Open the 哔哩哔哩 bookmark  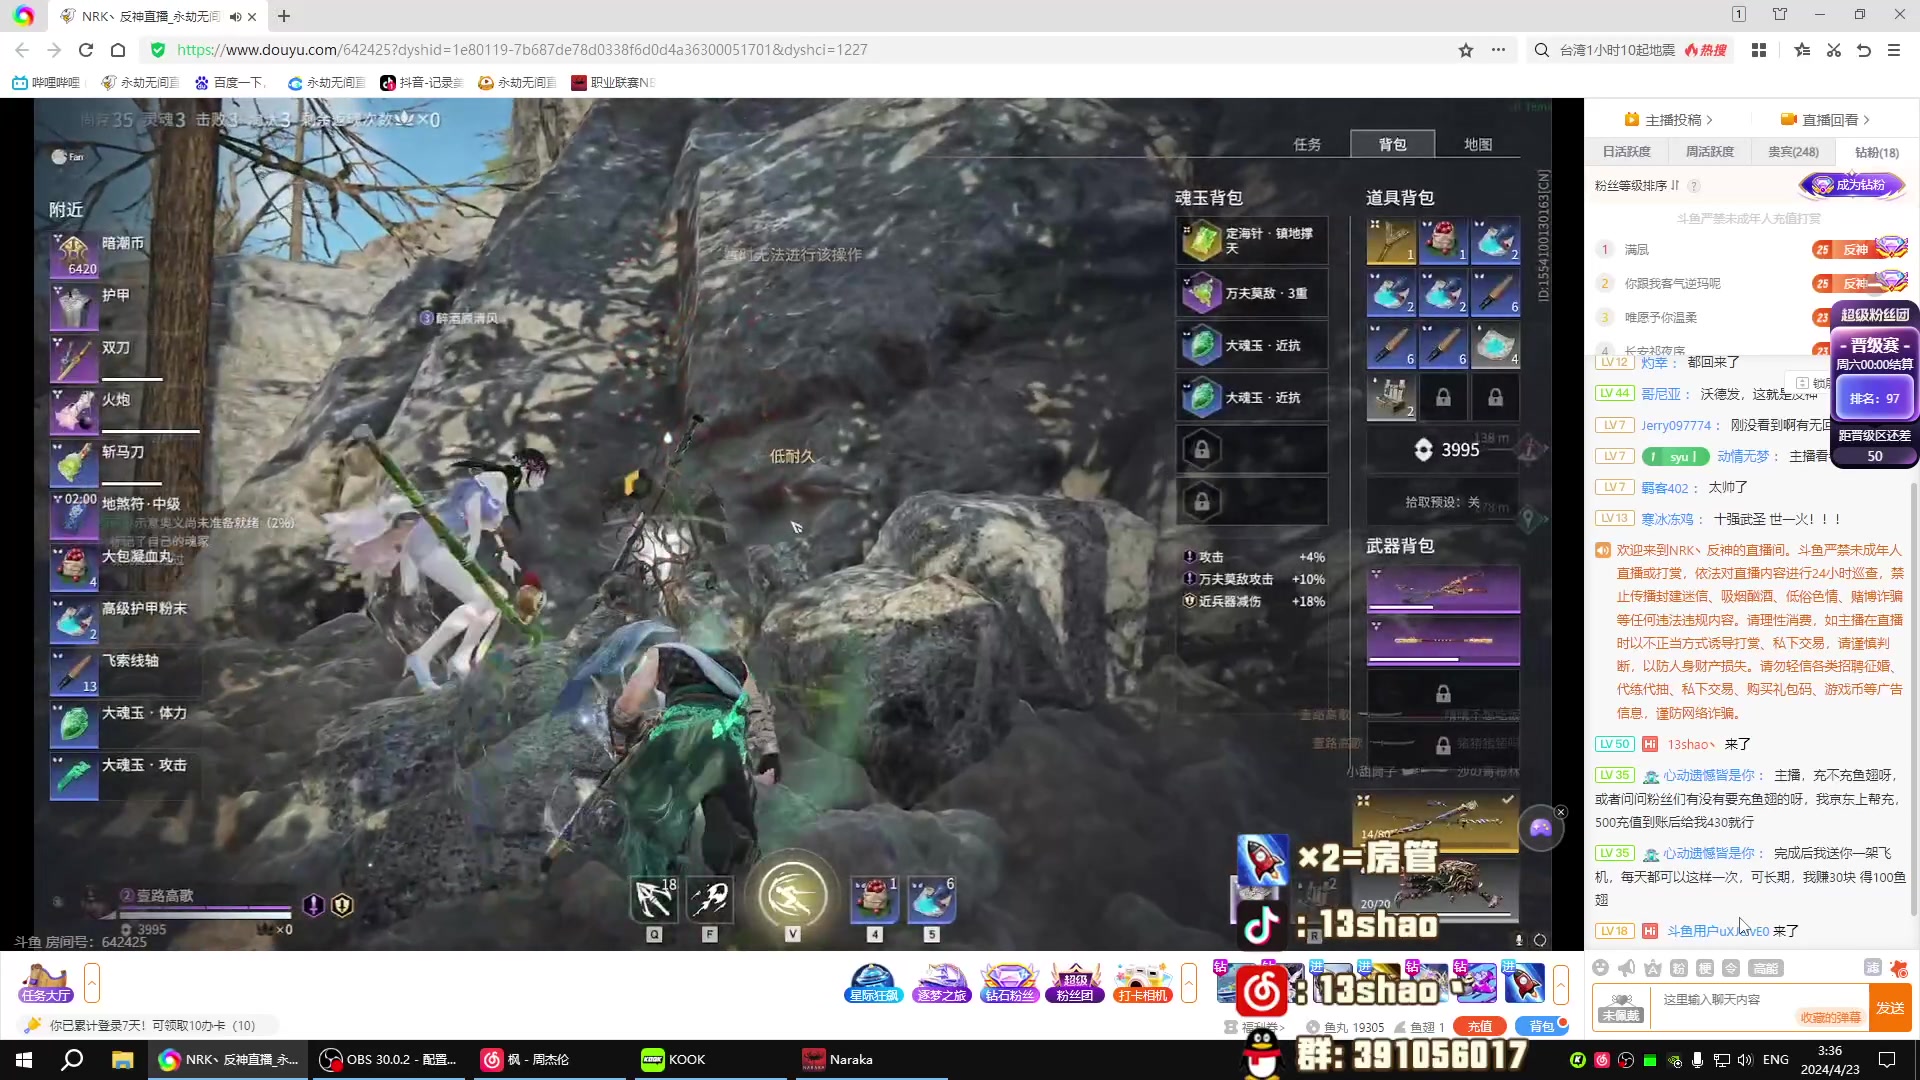click(46, 82)
